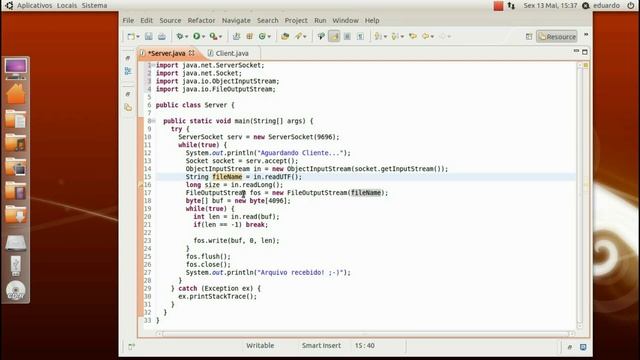
Task: Open the Project menu
Action: point(296,20)
